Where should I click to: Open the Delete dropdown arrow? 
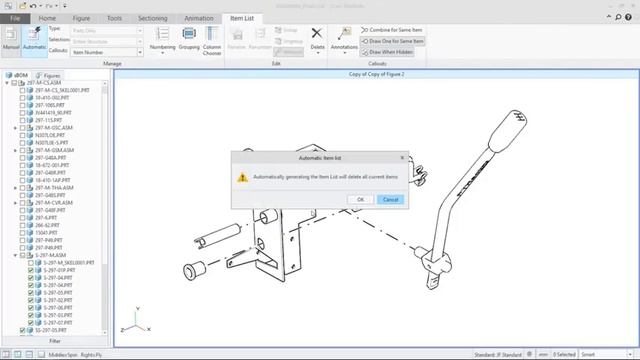click(317, 53)
